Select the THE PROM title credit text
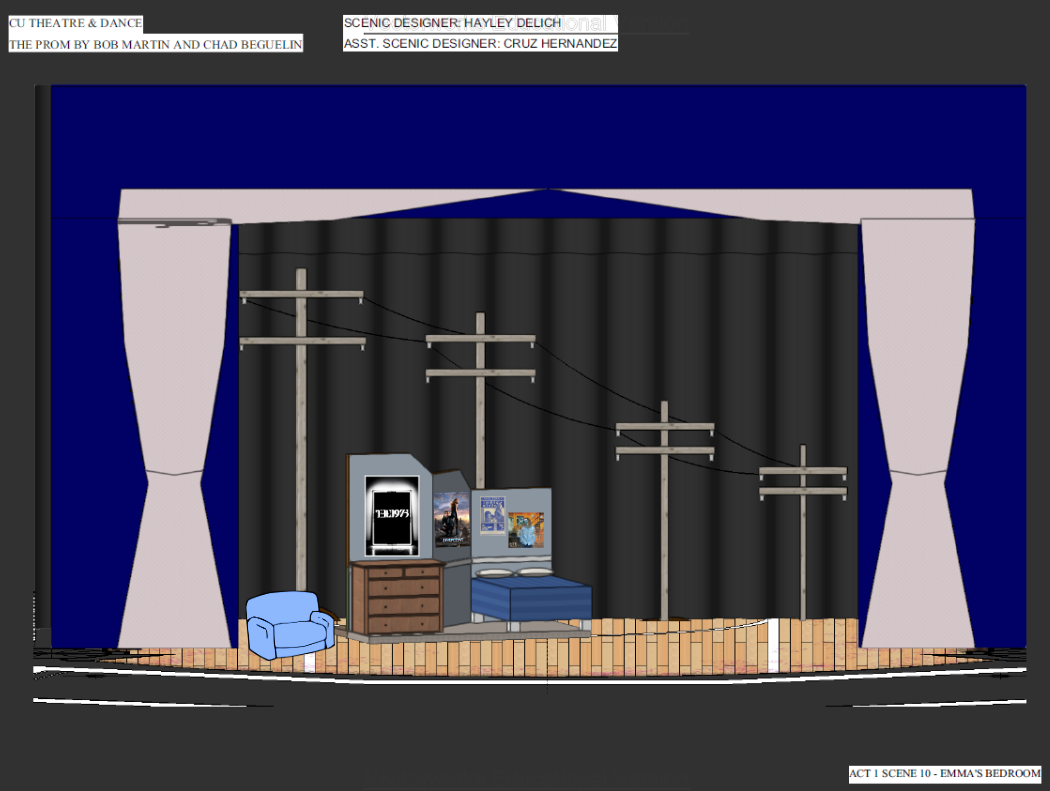This screenshot has height=791, width=1050. click(155, 43)
